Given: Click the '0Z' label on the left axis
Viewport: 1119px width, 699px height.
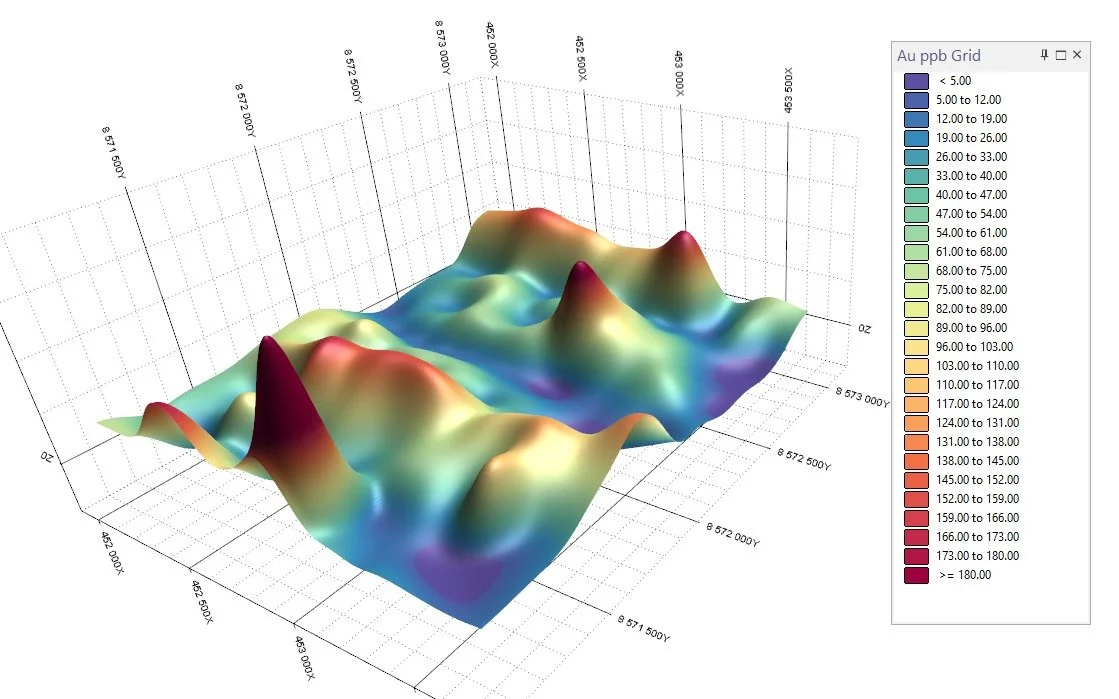Looking at the screenshot, I should pyautogui.click(x=46, y=457).
